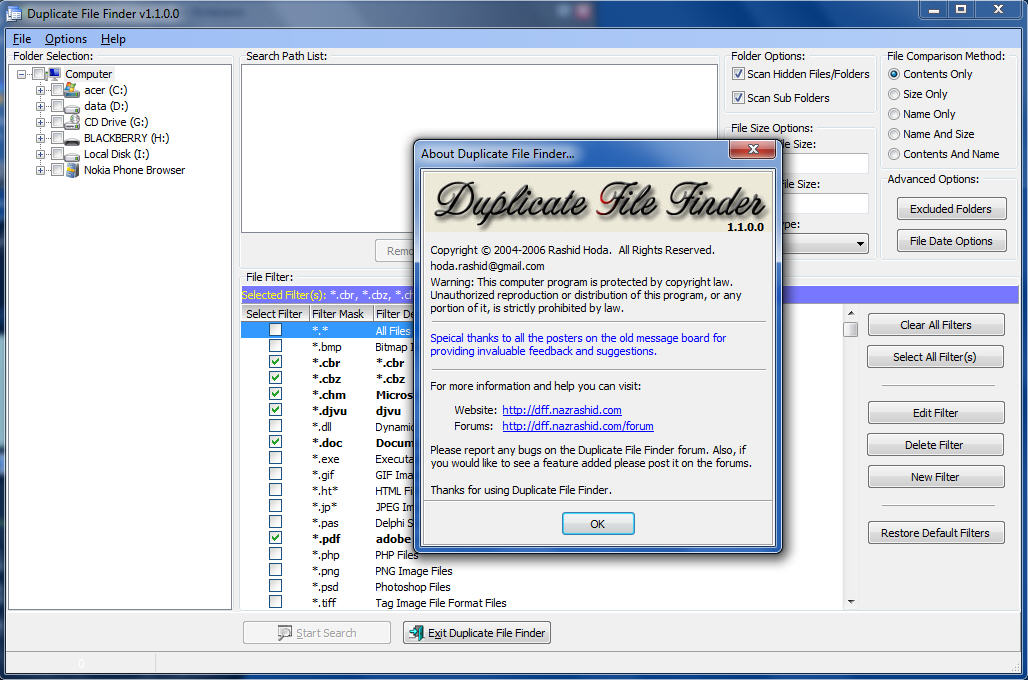
Task: Click the CD Drive (G:) icon
Action: 71,122
